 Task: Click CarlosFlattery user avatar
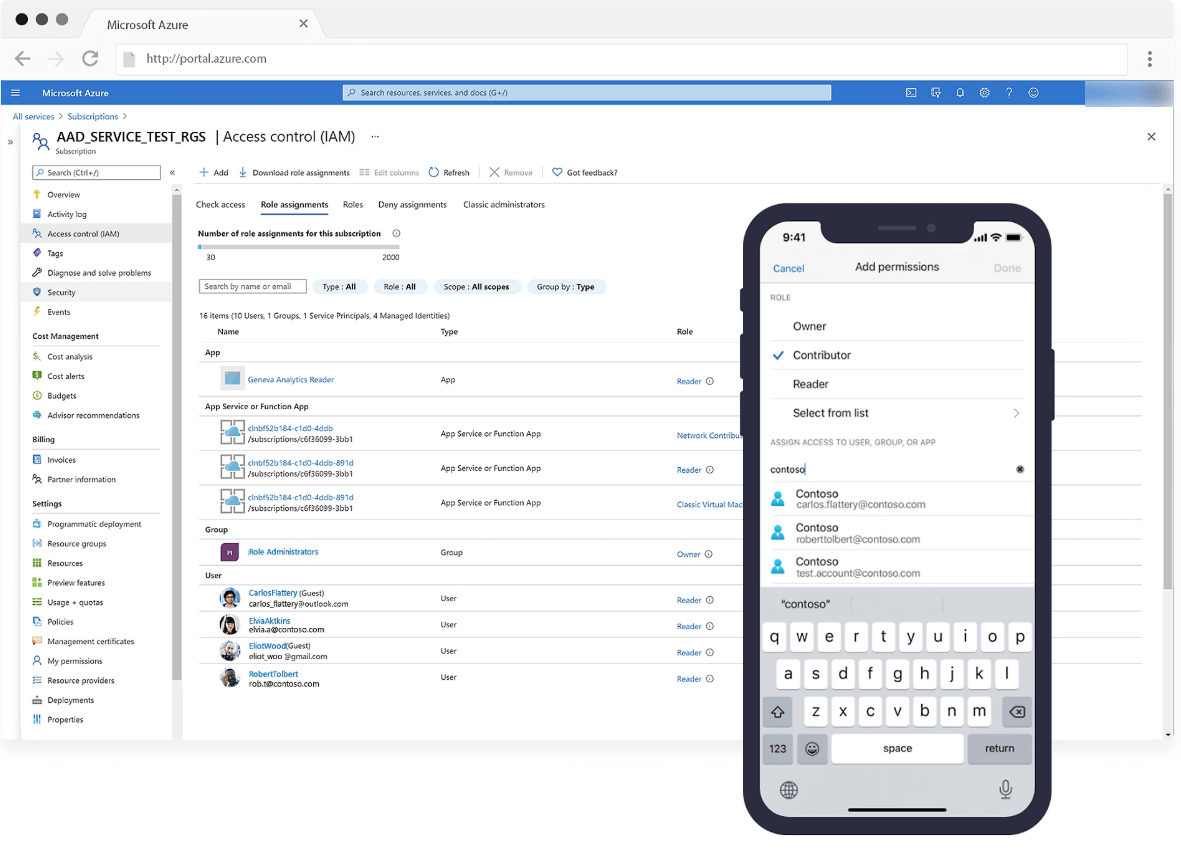click(x=230, y=598)
